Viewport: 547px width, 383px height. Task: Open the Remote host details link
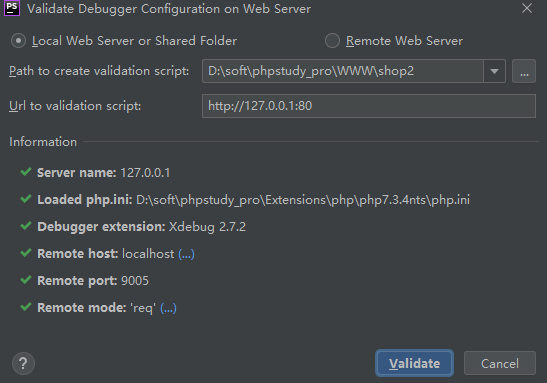186,254
